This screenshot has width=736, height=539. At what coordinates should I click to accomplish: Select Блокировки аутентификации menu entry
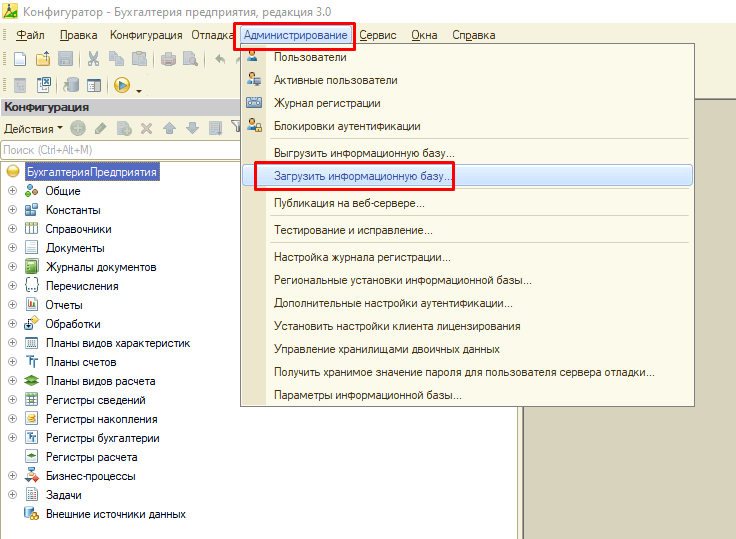[x=468, y=126]
